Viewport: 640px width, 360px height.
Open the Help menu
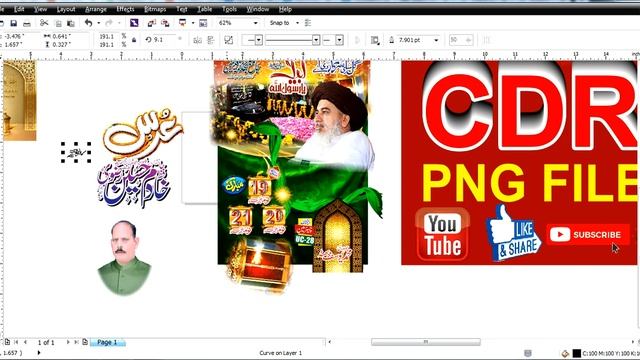[285, 9]
